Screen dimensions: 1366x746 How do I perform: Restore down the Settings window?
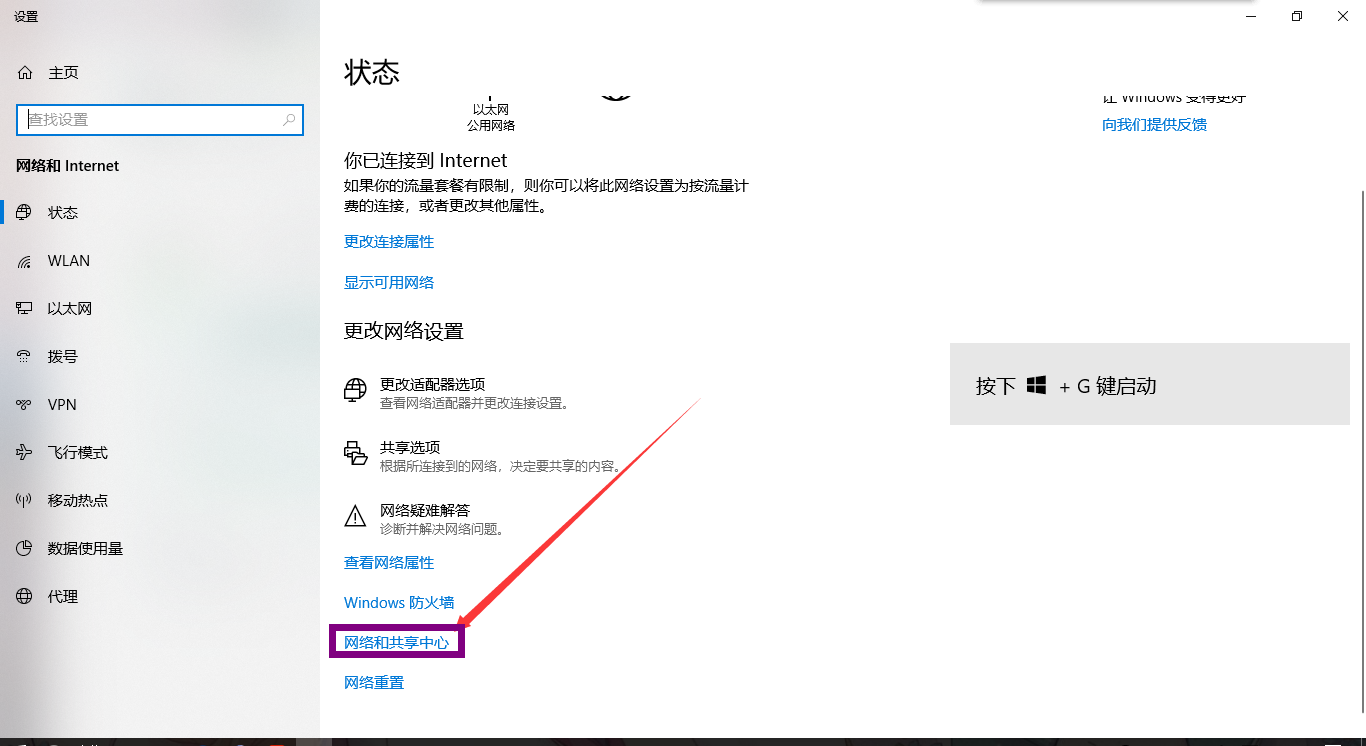tap(1297, 16)
